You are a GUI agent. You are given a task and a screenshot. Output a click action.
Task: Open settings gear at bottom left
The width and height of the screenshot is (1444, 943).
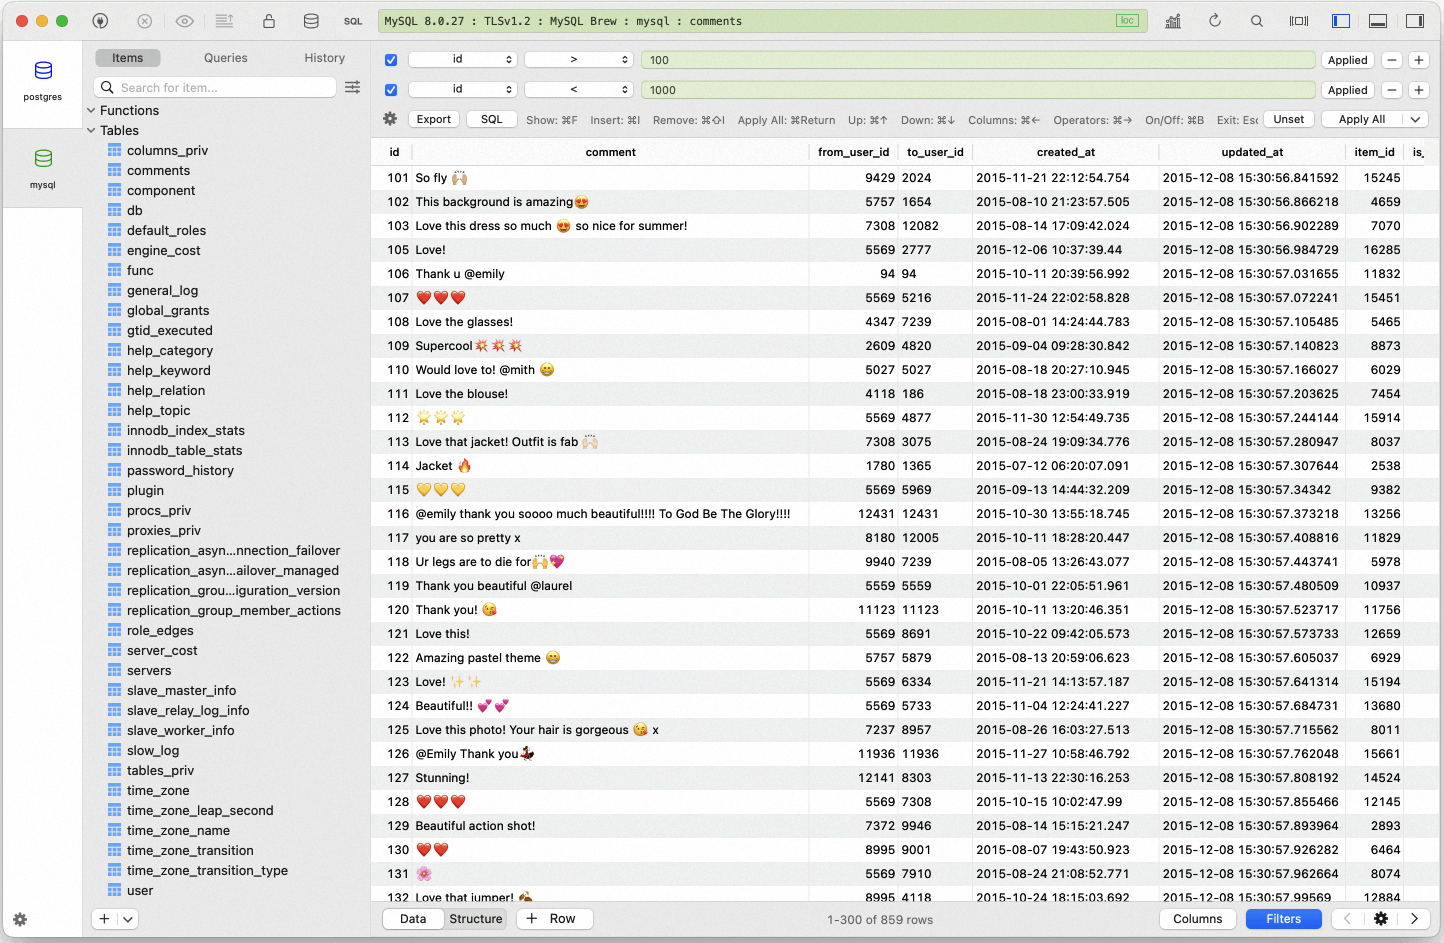click(x=20, y=919)
